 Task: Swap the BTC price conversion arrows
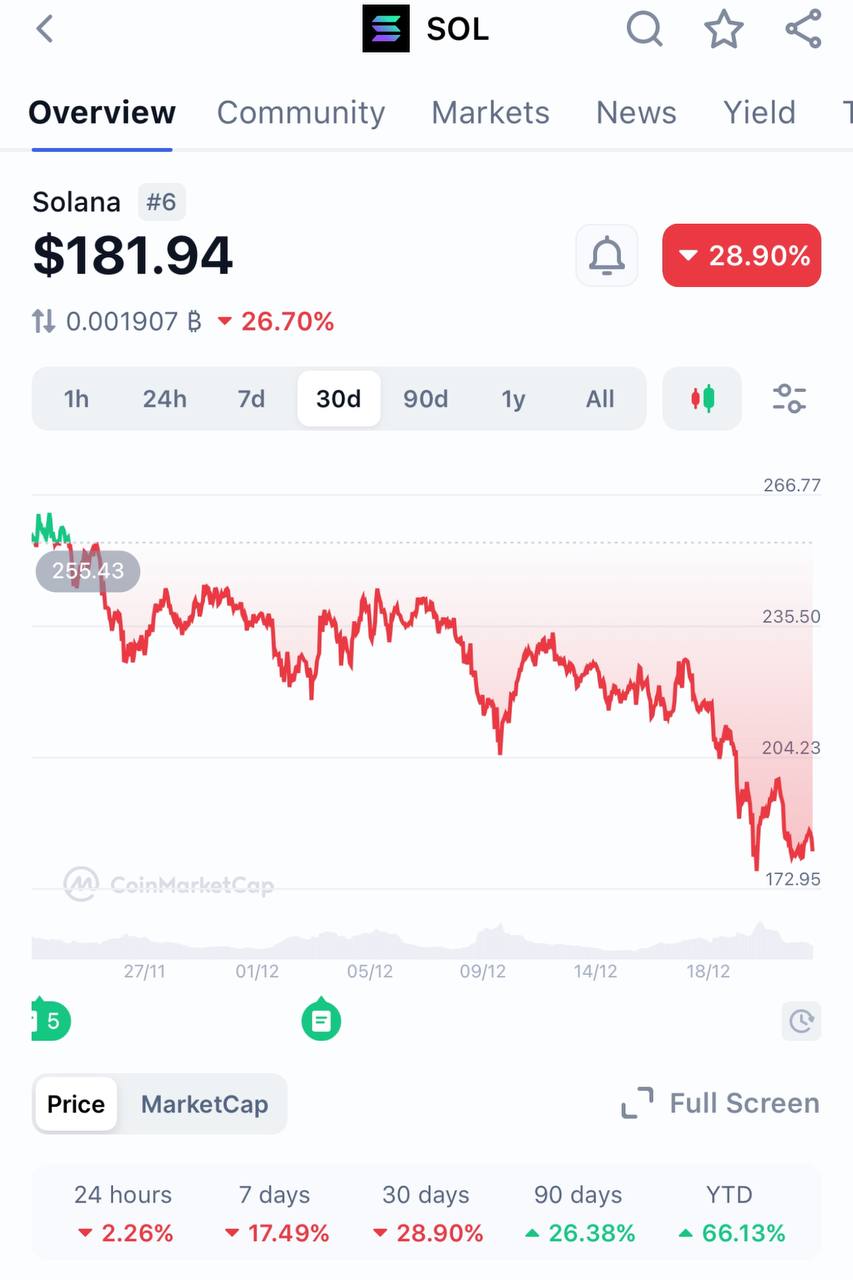coord(43,321)
